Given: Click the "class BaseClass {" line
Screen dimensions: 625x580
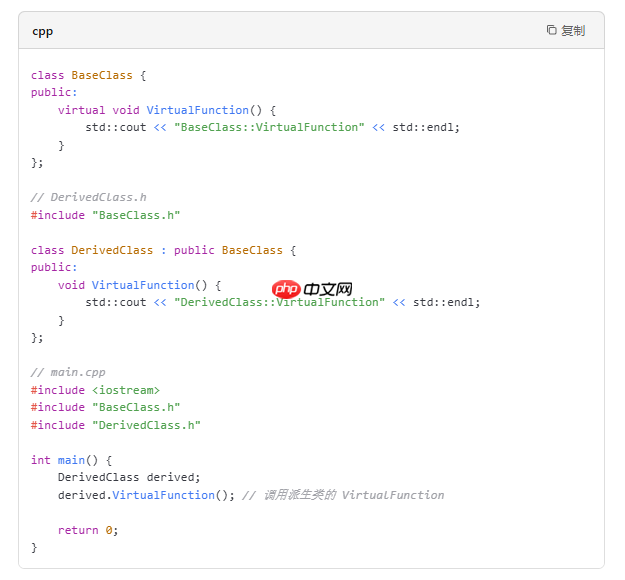Looking at the screenshot, I should 89,75.
